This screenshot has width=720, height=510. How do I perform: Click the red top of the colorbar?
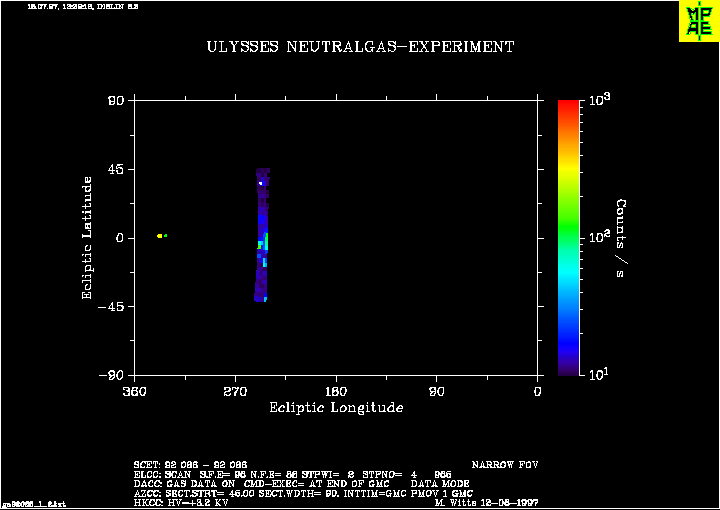point(568,106)
